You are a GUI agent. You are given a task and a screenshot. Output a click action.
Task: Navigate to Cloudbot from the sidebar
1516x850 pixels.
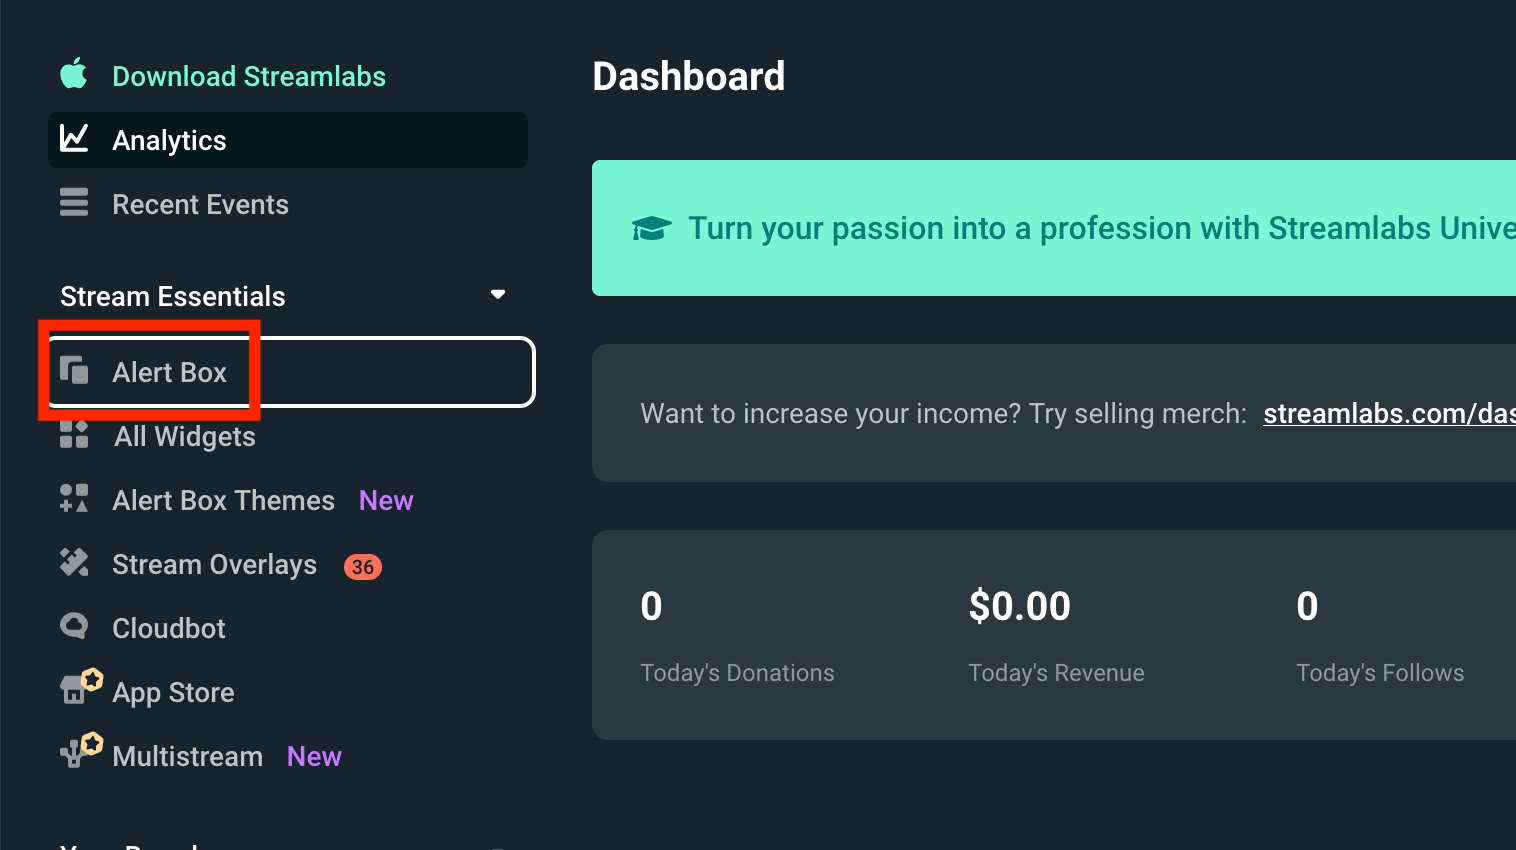click(x=168, y=627)
